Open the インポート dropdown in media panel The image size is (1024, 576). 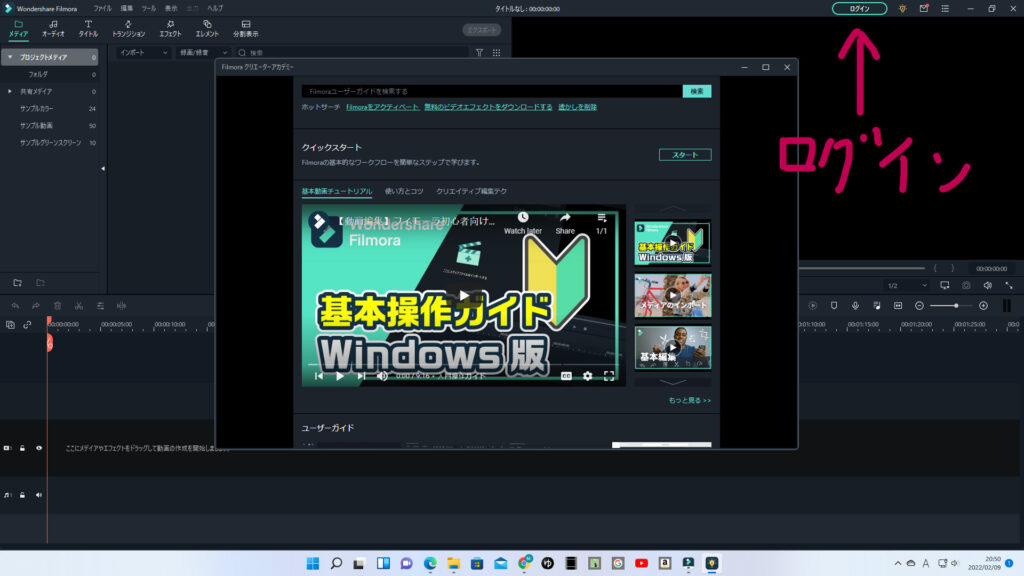tap(143, 52)
